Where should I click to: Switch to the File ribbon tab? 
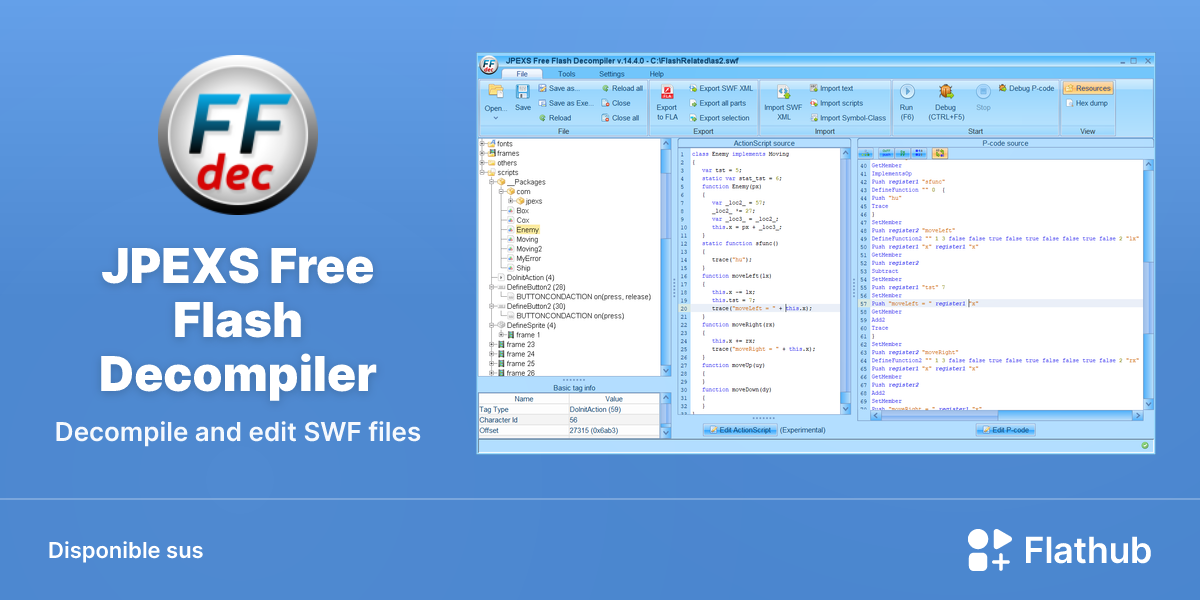522,74
